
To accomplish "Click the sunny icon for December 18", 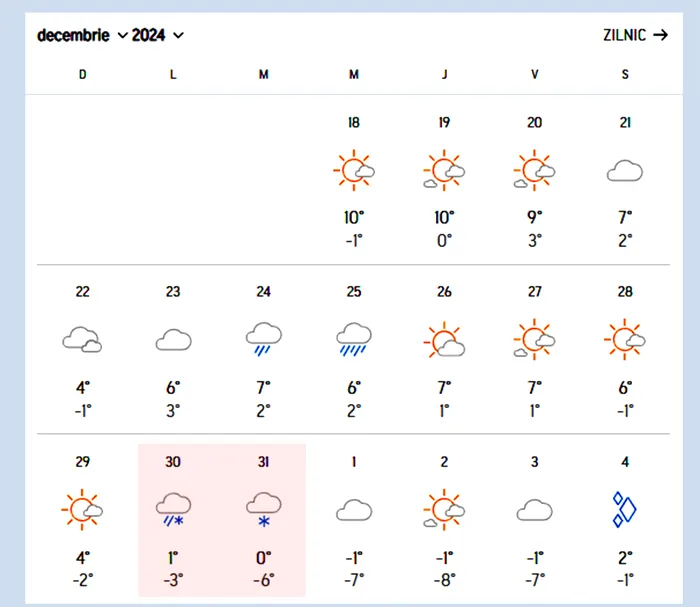I will coord(354,171).
